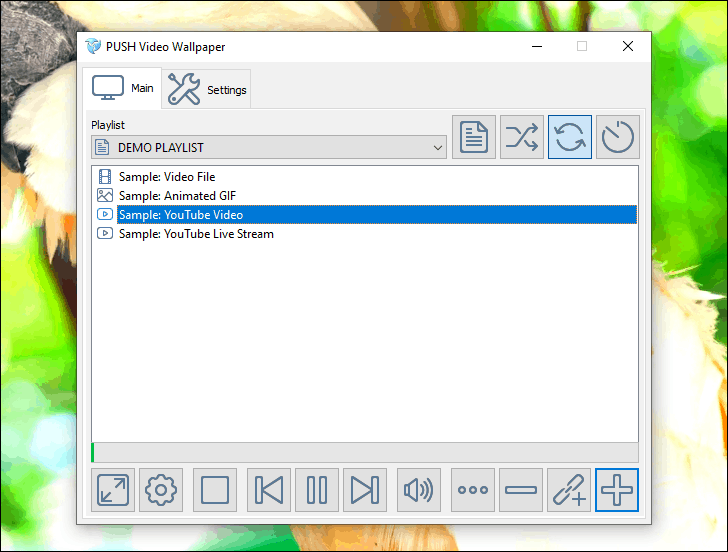The width and height of the screenshot is (728, 552).
Task: Adjust volume with the speaker button
Action: (419, 490)
